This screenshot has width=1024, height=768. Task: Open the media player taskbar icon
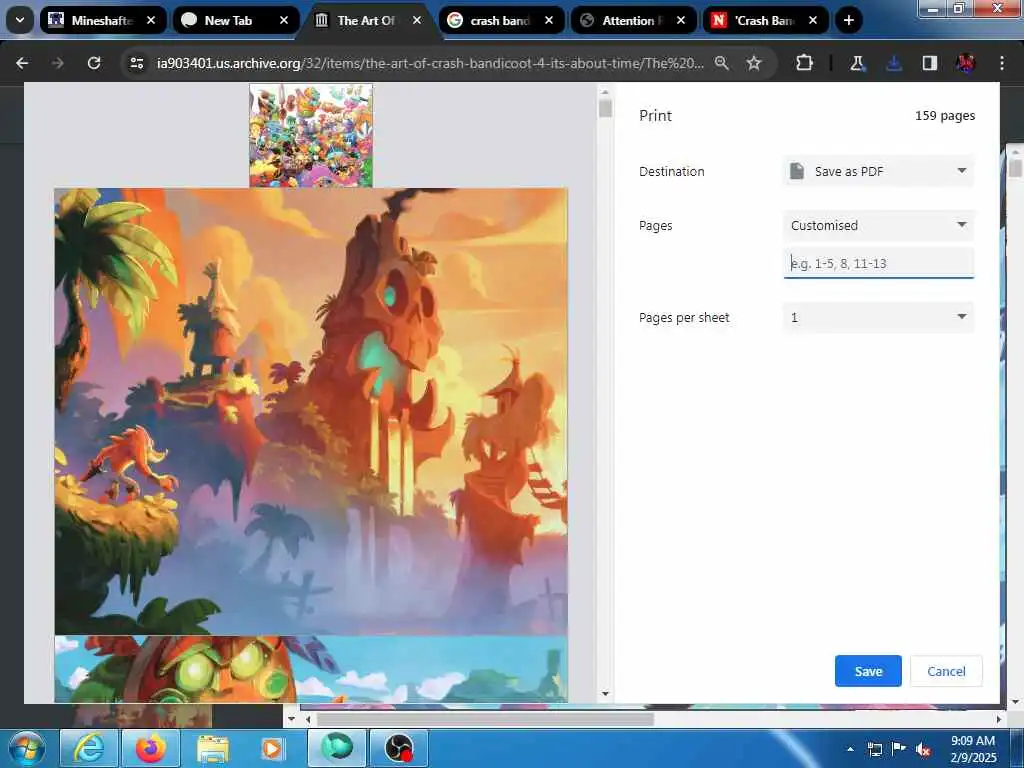[x=272, y=748]
